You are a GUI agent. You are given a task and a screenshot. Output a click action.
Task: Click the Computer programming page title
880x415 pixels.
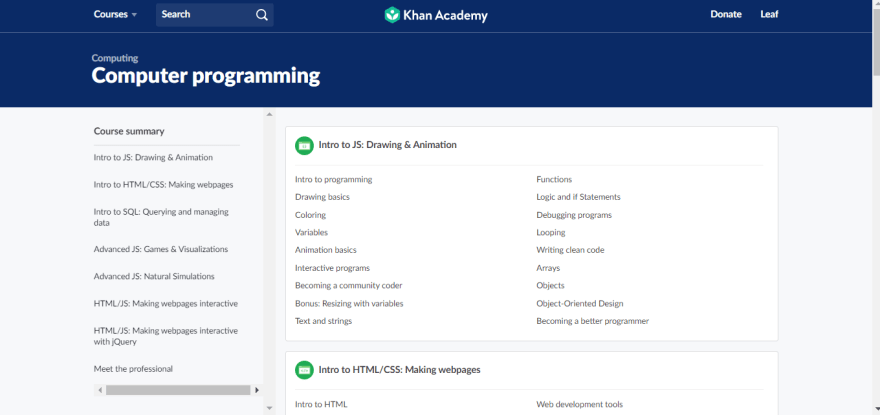coord(206,76)
